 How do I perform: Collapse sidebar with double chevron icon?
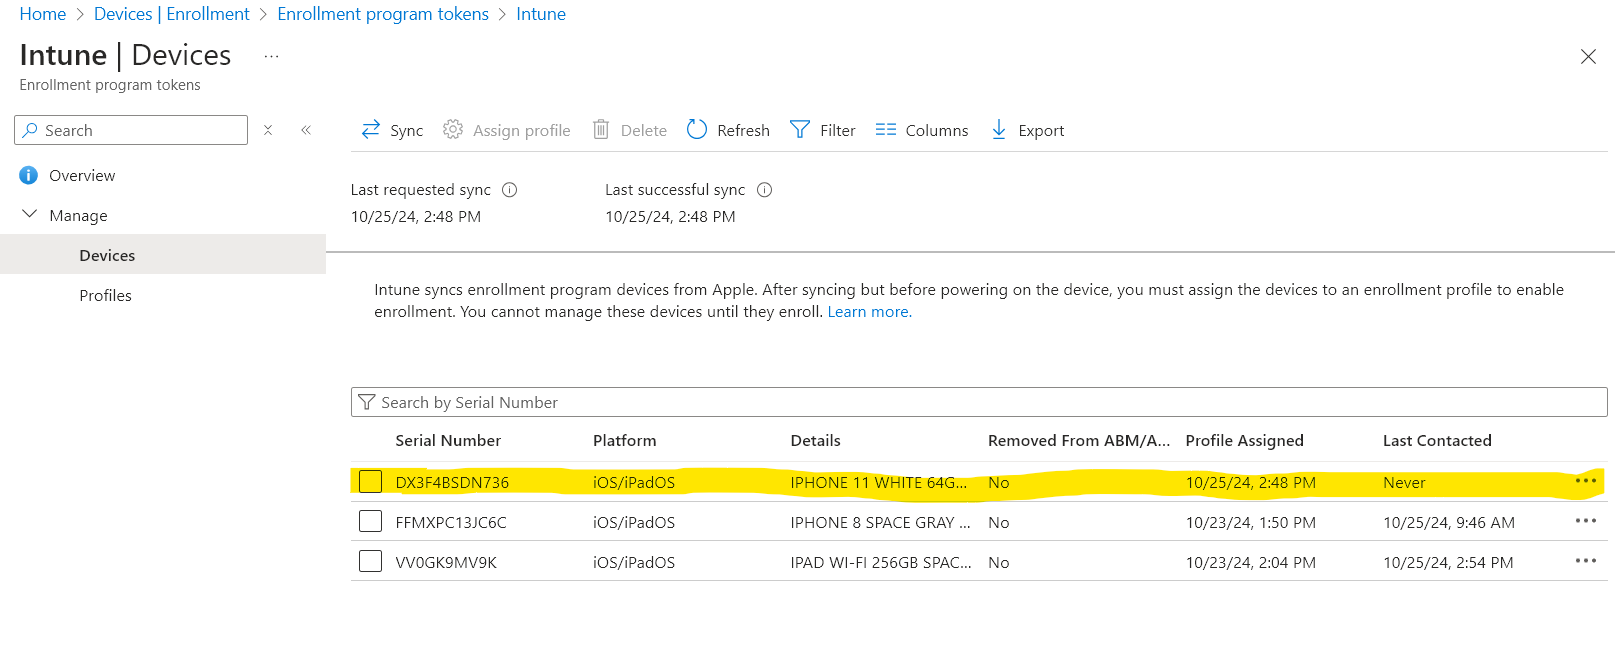tap(306, 130)
